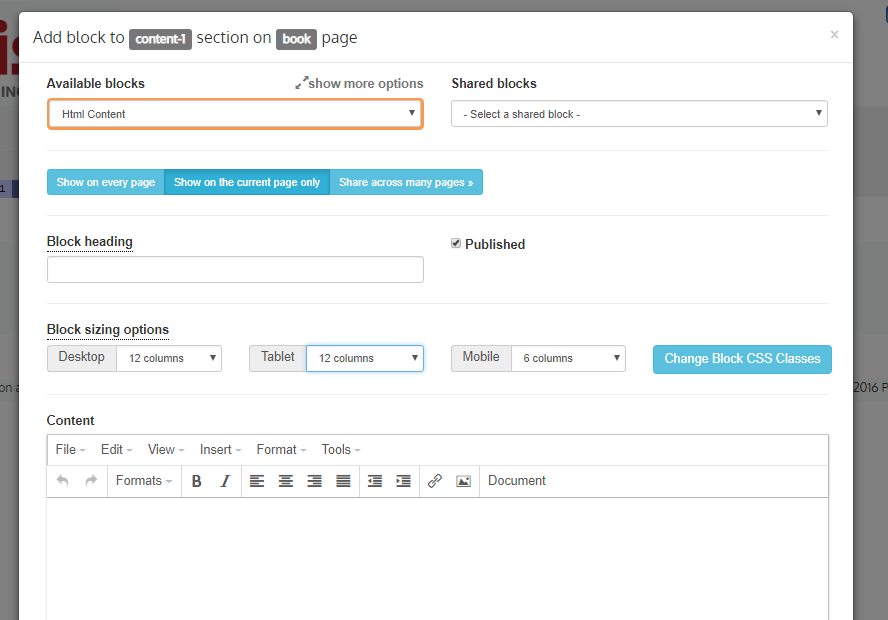The width and height of the screenshot is (888, 620).
Task: Uncheck the Published checkbox
Action: pyautogui.click(x=456, y=243)
